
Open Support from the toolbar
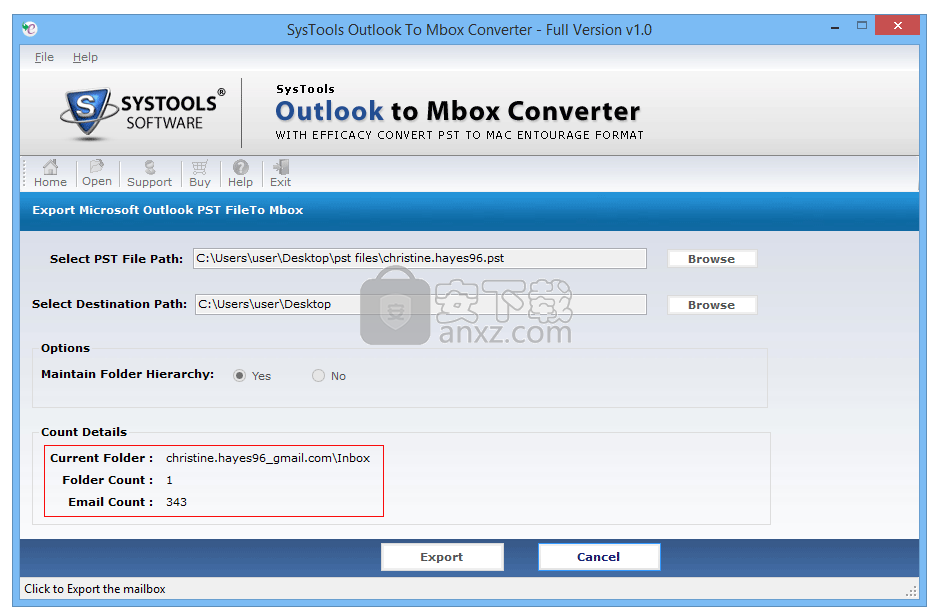point(149,173)
